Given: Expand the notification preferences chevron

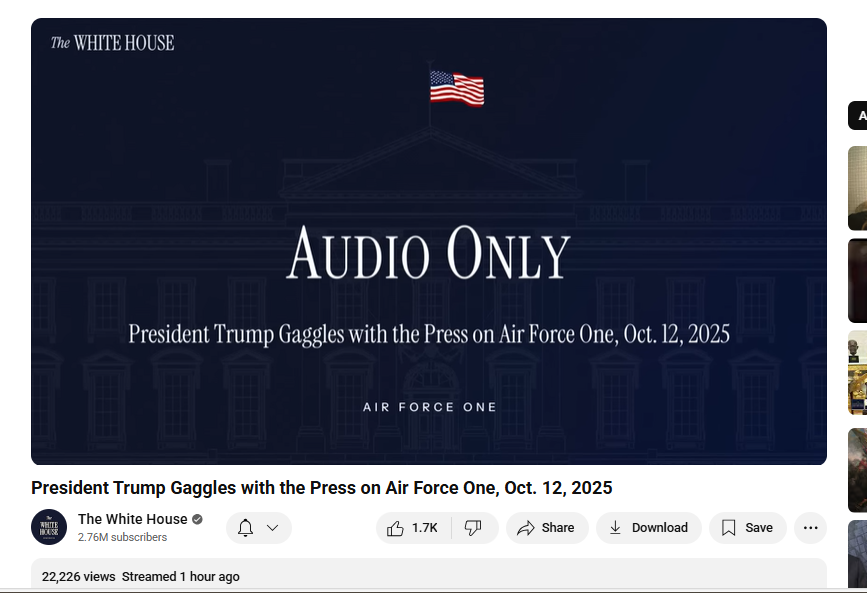Looking at the screenshot, I should point(273,528).
